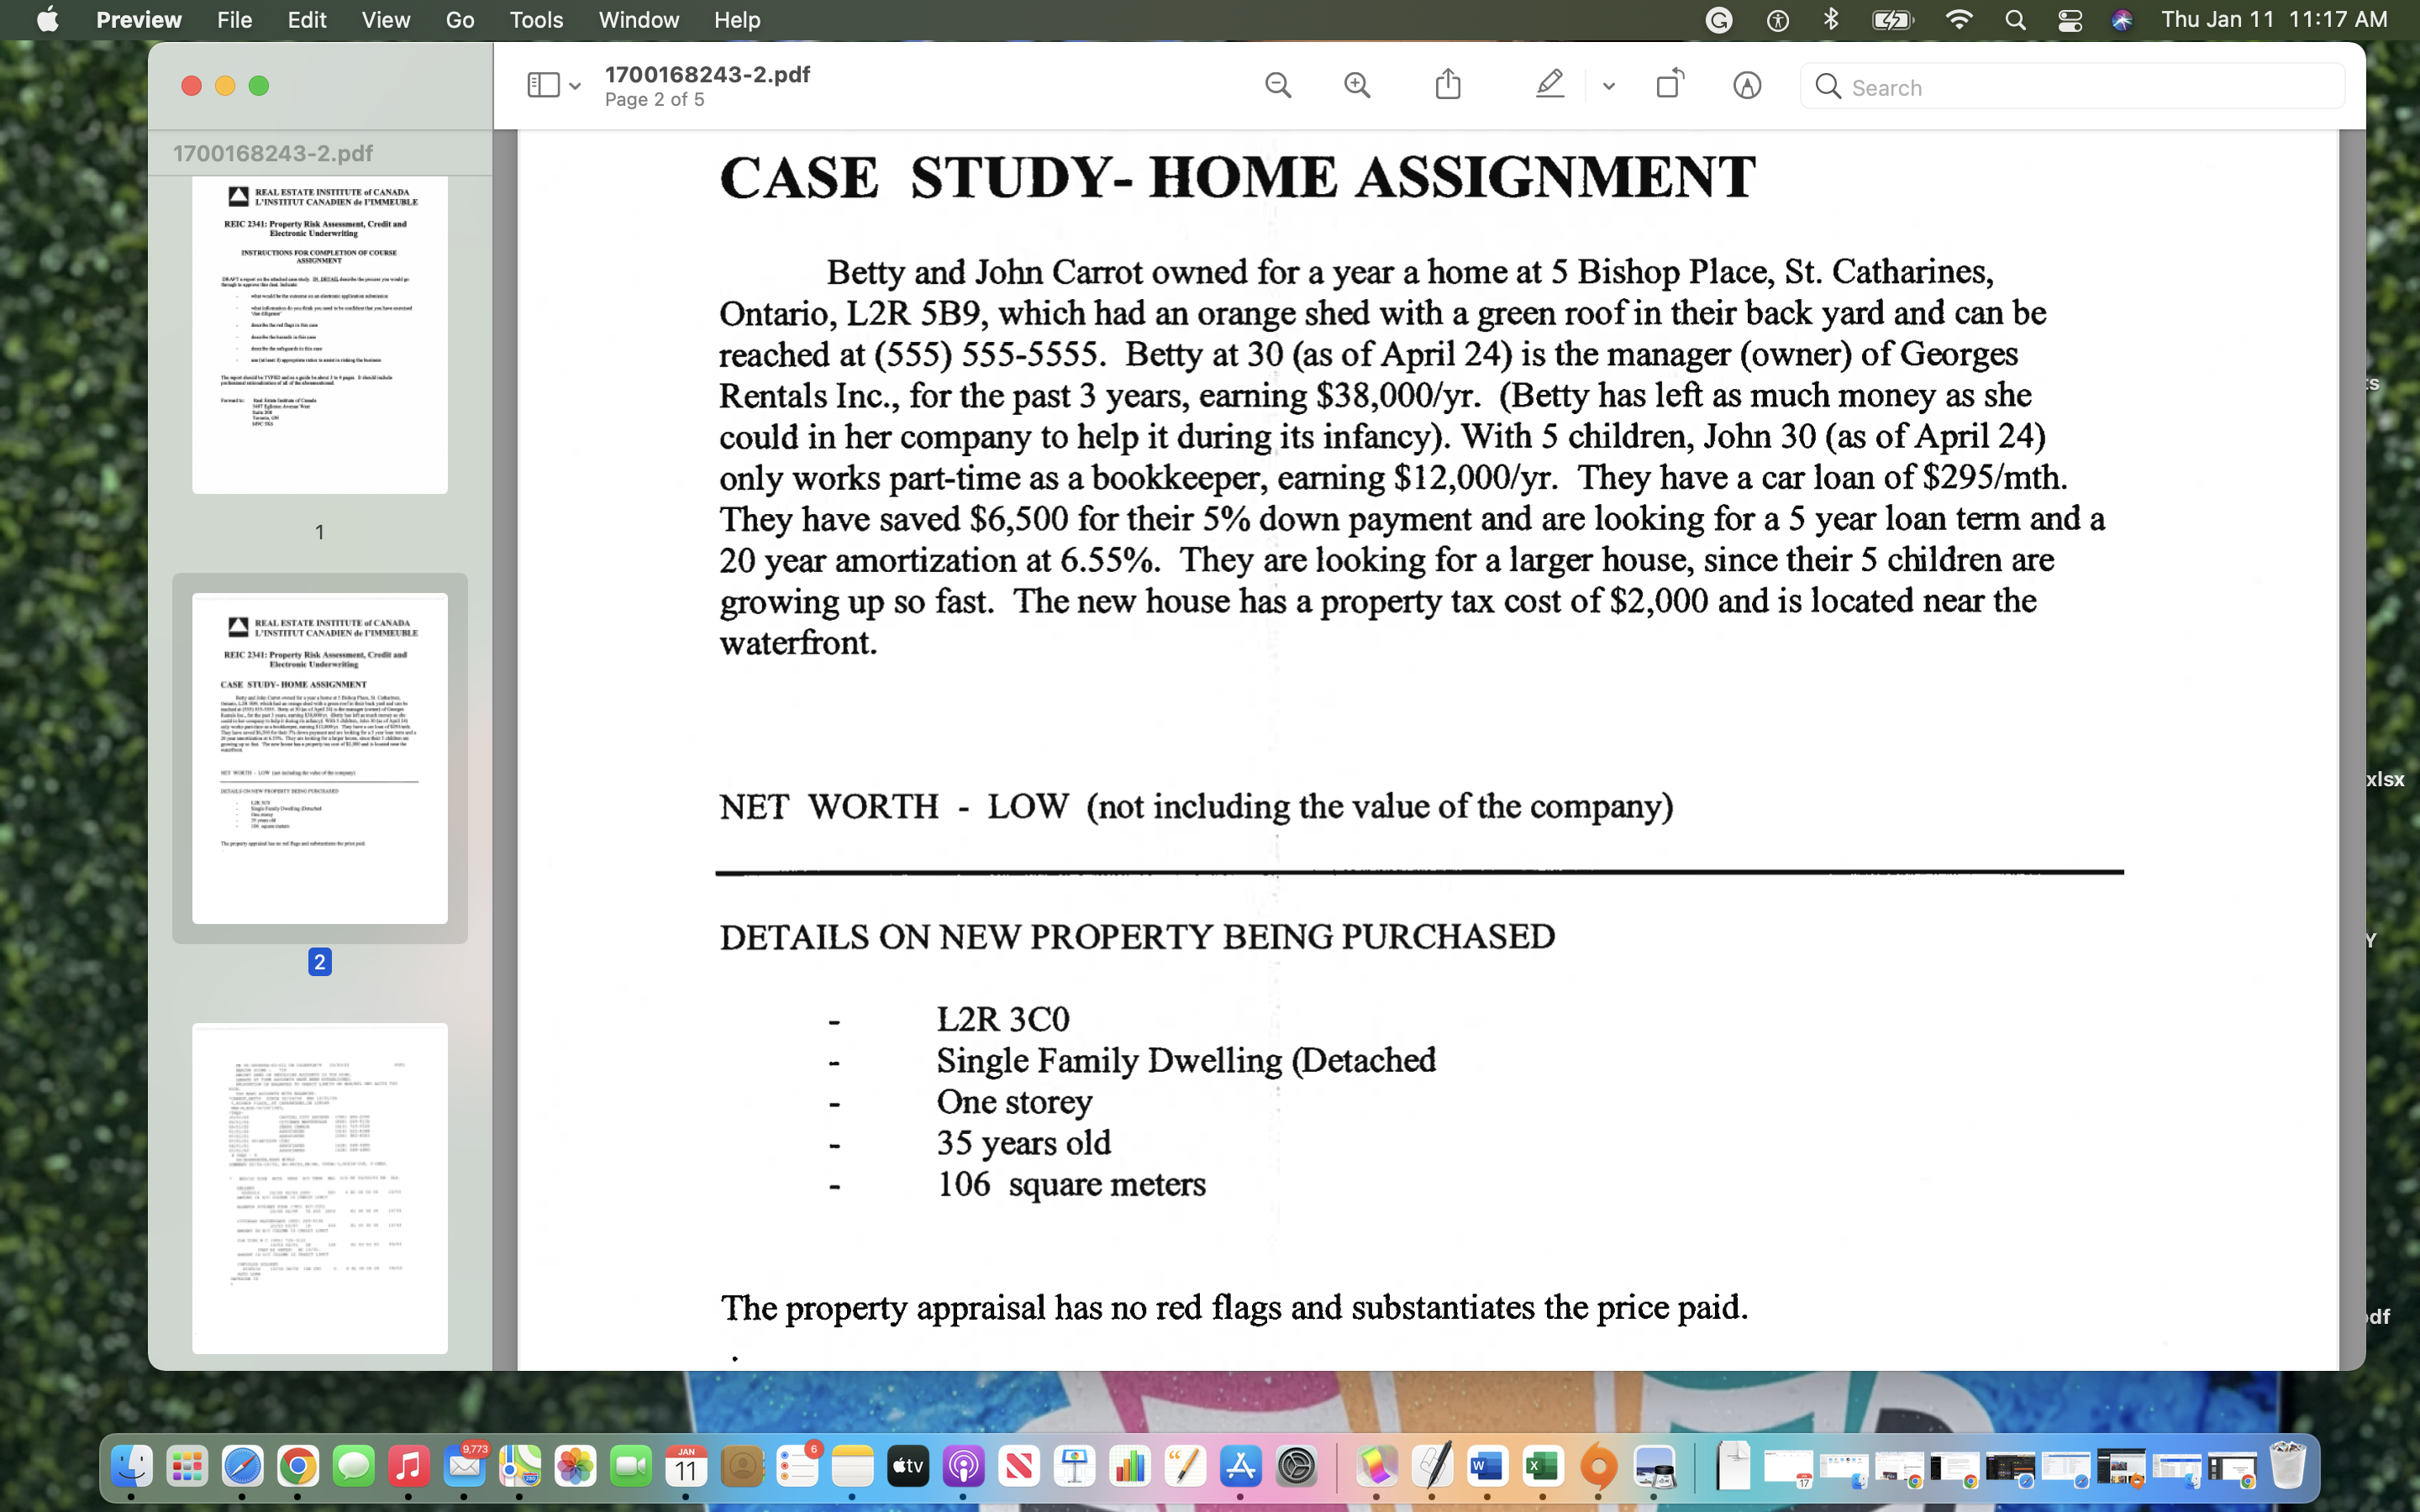Screen dimensions: 2420x1512
Task: Select page 3 thumbnail in sidebar
Action: [320, 1187]
